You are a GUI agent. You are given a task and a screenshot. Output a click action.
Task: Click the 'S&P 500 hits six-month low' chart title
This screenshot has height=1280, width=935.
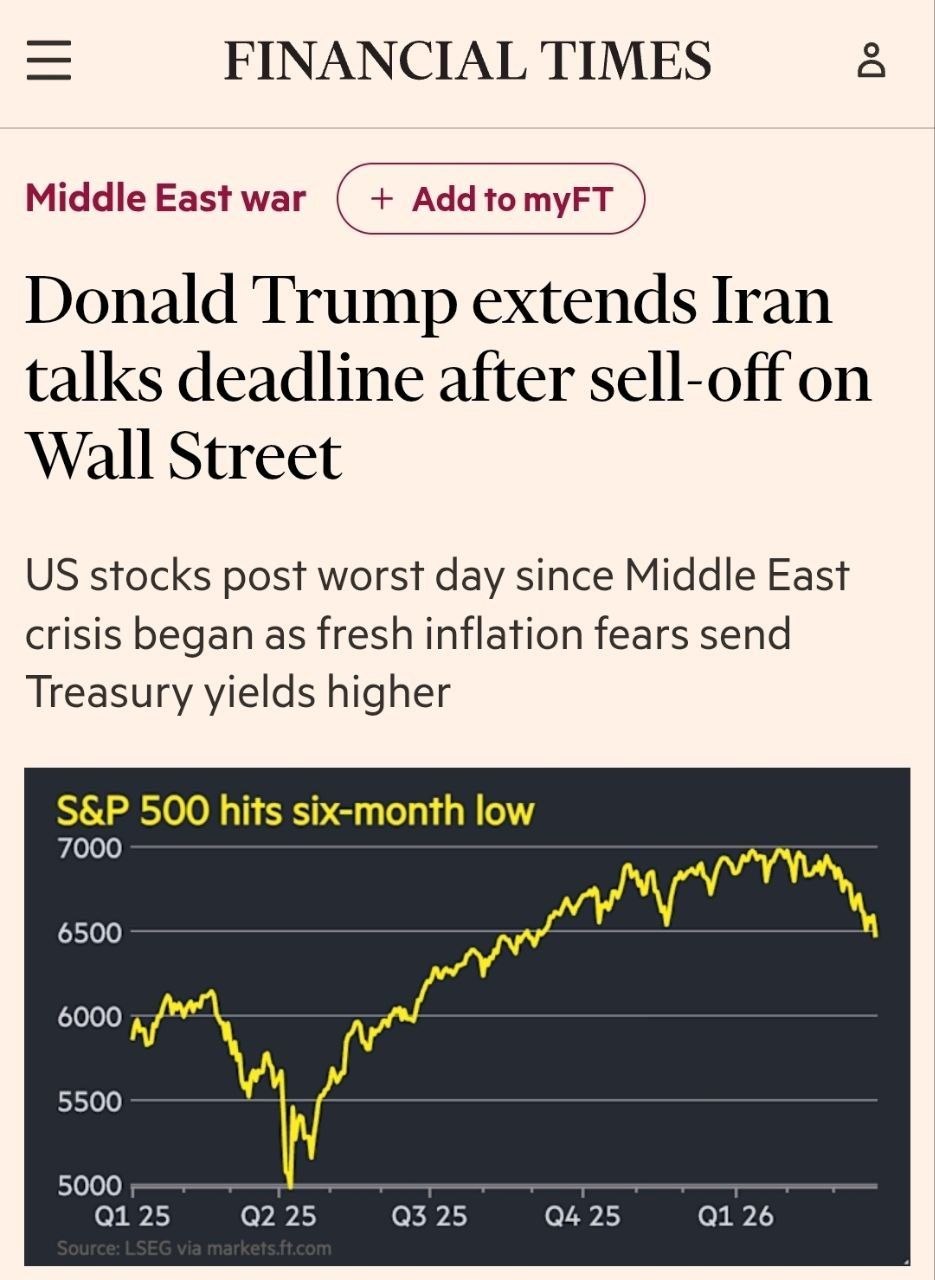click(x=297, y=811)
